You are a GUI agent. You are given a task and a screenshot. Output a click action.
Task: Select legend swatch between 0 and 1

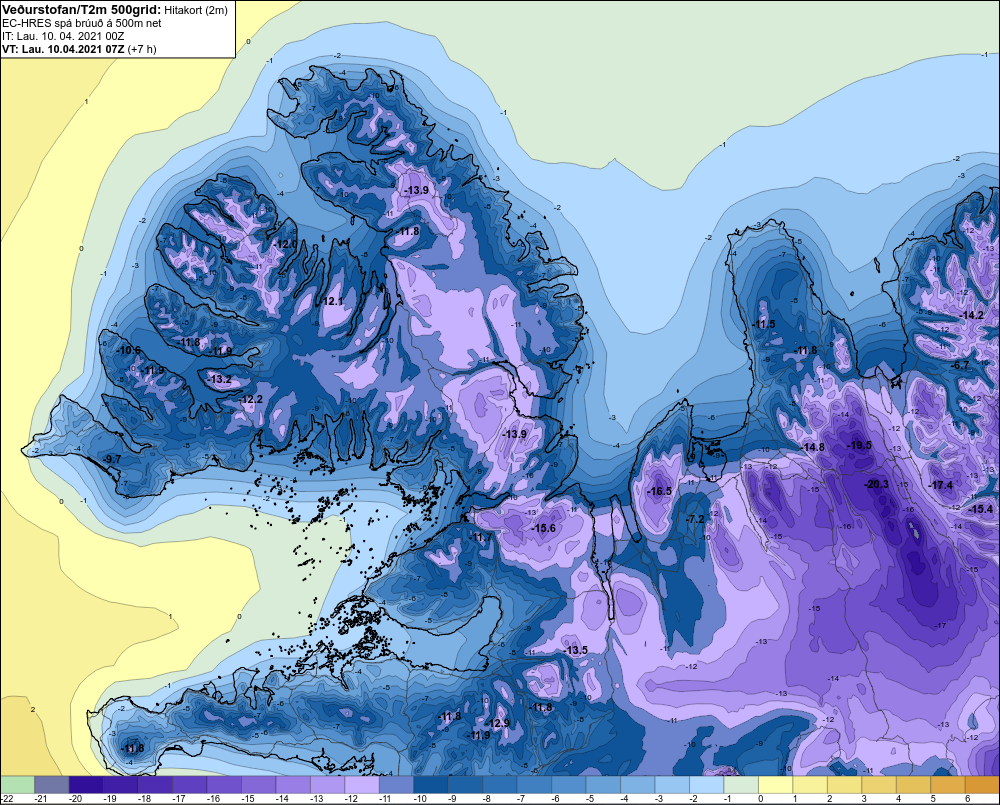[775, 785]
